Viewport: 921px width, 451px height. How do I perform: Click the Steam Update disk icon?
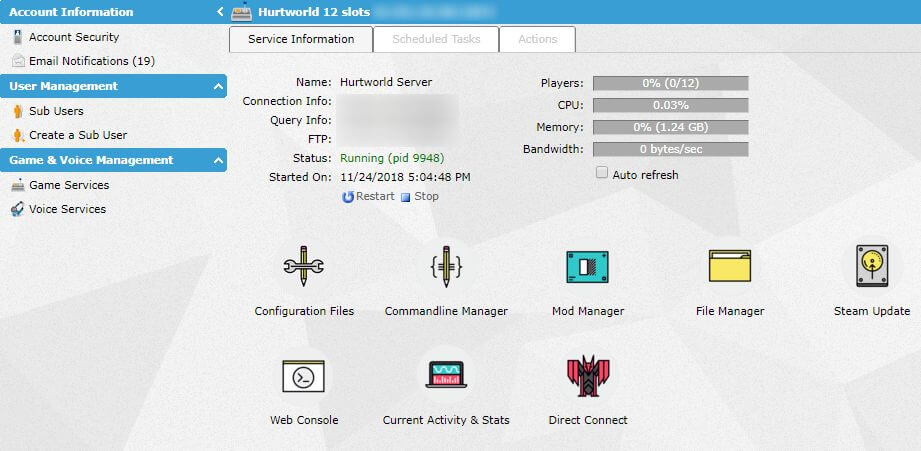[871, 267]
